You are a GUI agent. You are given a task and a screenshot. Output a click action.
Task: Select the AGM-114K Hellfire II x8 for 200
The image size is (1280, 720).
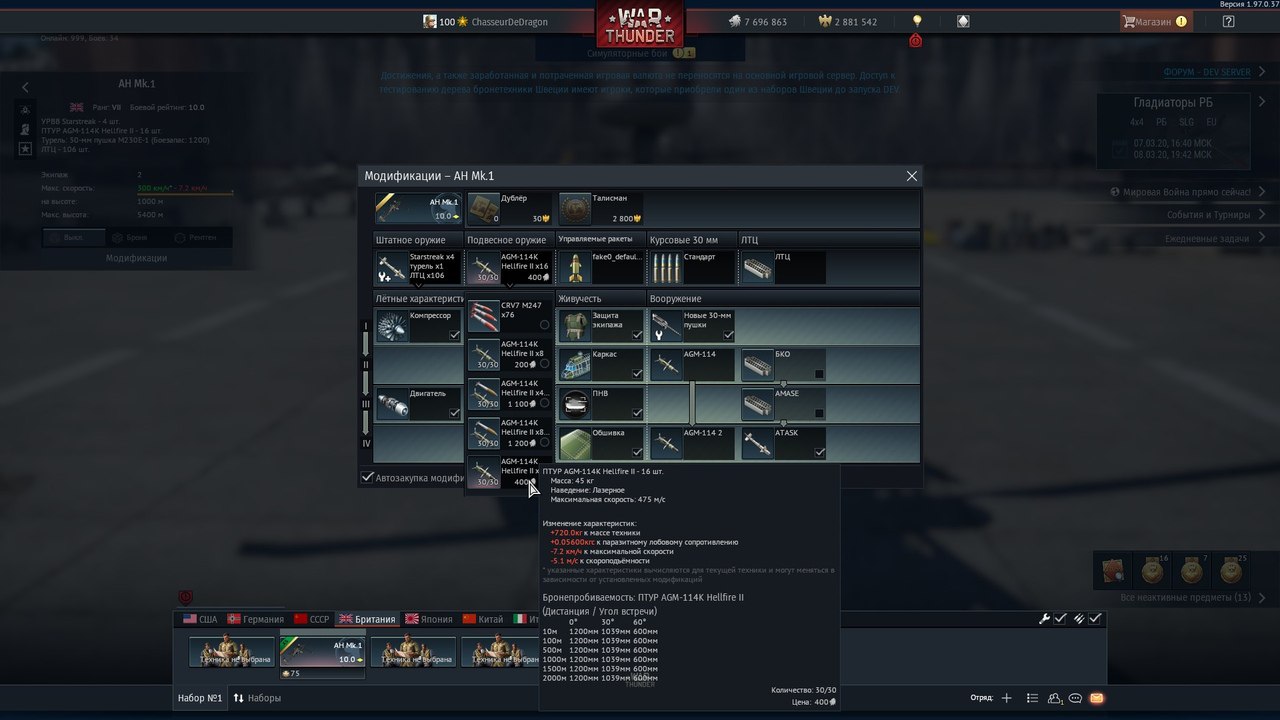click(x=510, y=356)
